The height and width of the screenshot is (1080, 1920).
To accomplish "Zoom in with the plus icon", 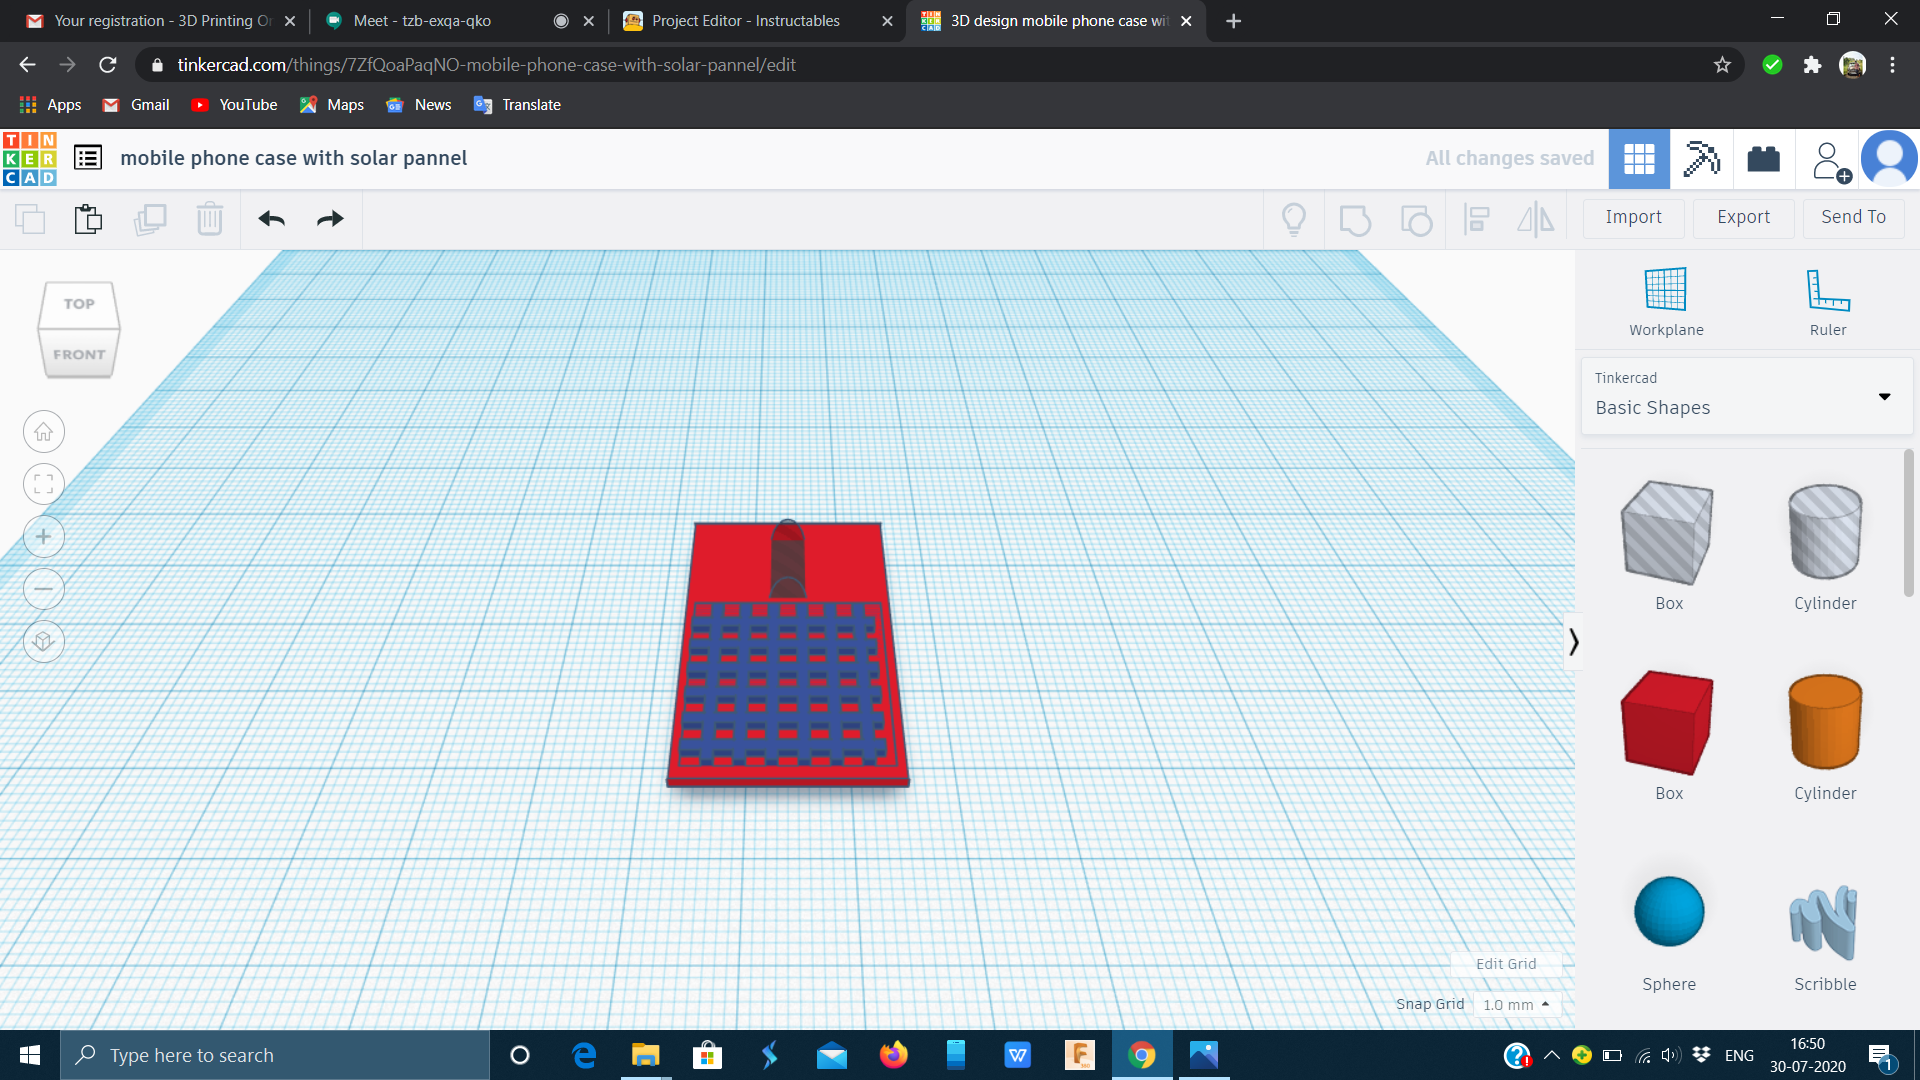I will [x=44, y=537].
